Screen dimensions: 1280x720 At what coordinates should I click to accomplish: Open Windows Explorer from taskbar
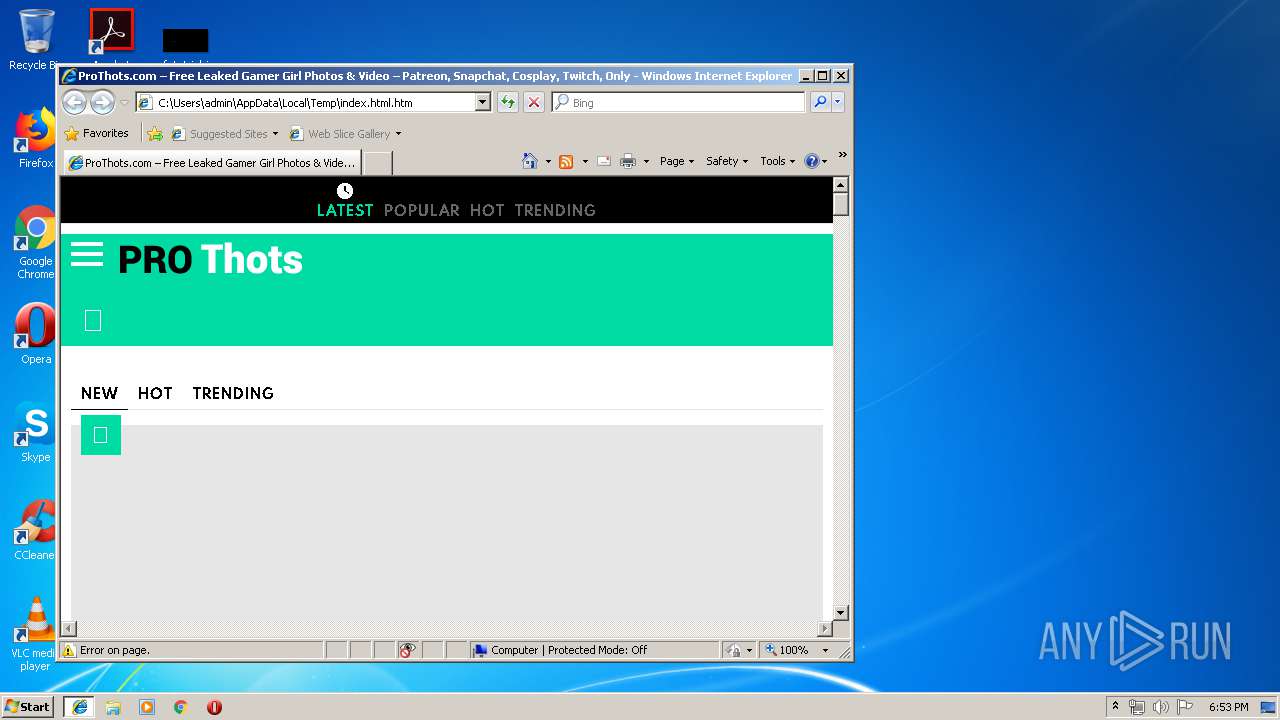pos(113,707)
